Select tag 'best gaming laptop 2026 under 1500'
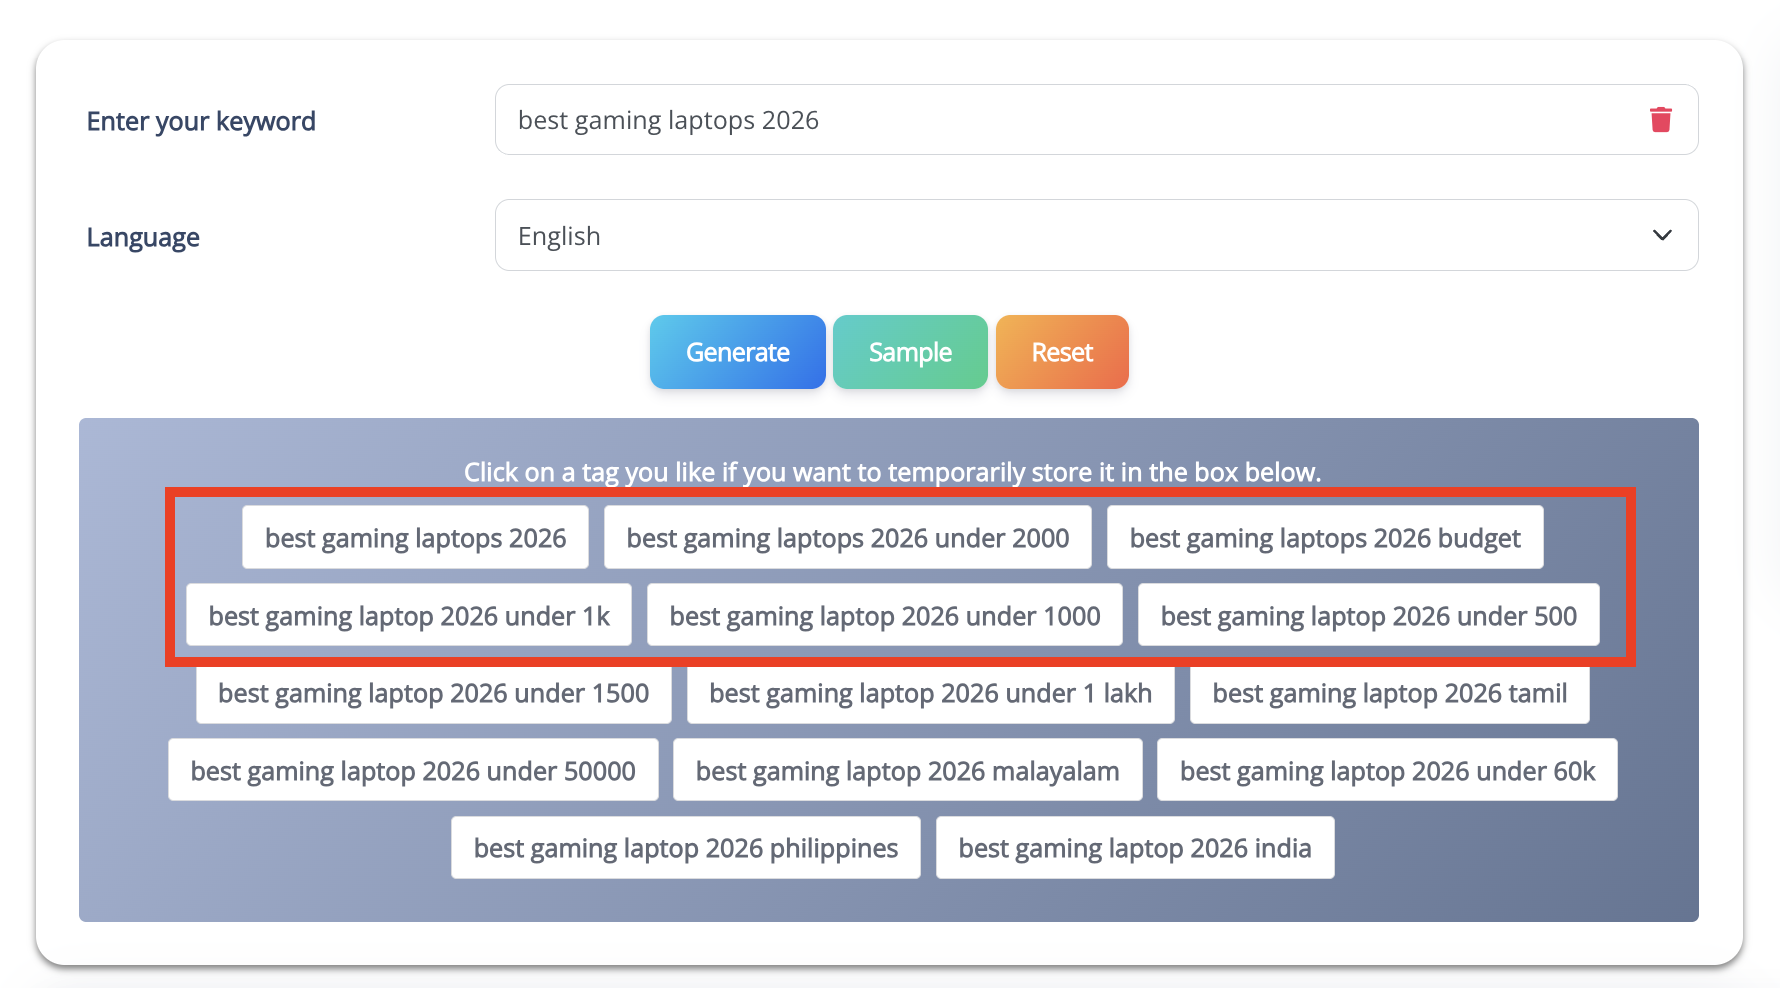Screen dimensions: 1780x988 click(433, 693)
